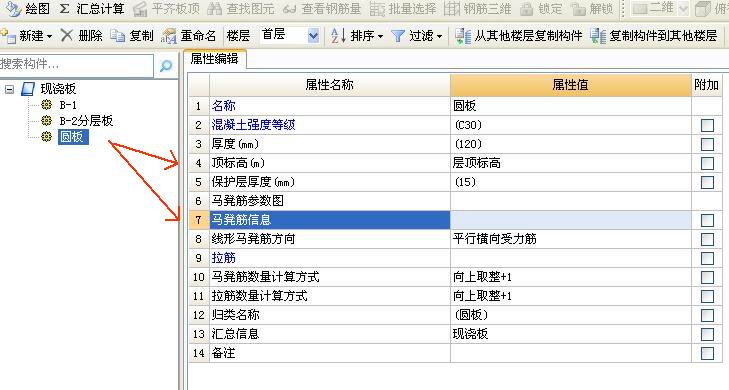Click the 属性值 column header
Image resolution: width=729 pixels, height=390 pixels.
click(x=570, y=85)
